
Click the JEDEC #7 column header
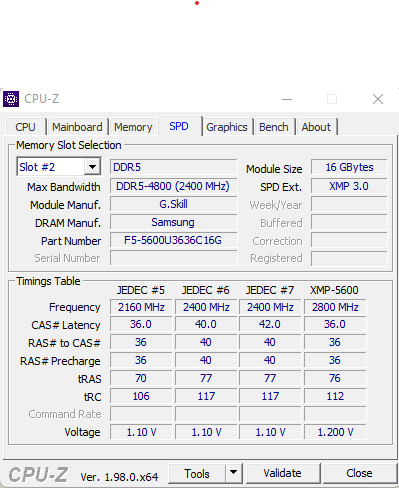270,290
